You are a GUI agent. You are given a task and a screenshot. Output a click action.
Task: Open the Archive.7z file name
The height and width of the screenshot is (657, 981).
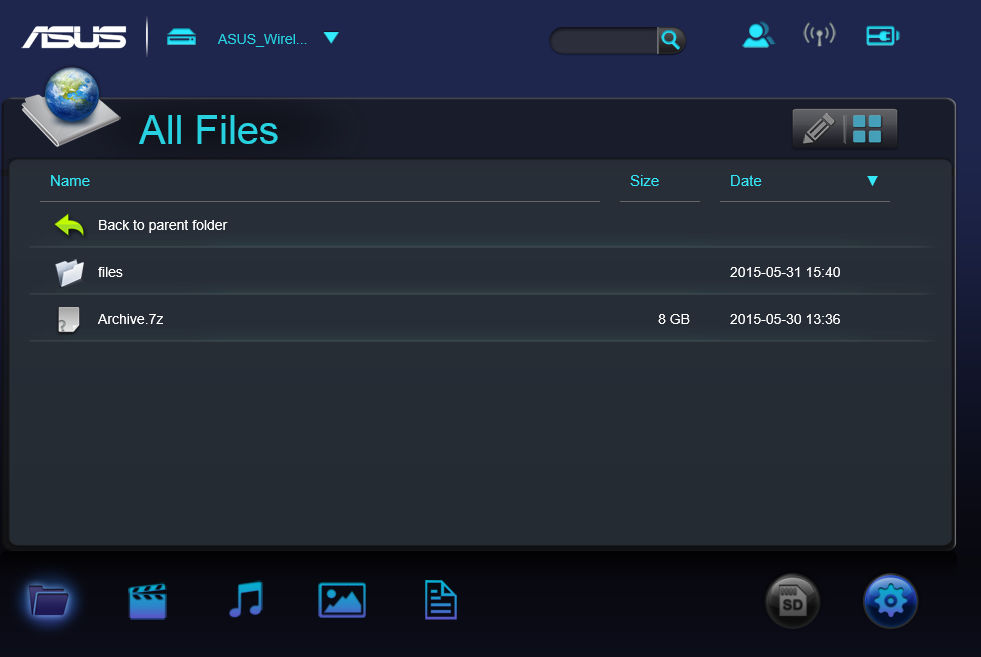tap(131, 319)
